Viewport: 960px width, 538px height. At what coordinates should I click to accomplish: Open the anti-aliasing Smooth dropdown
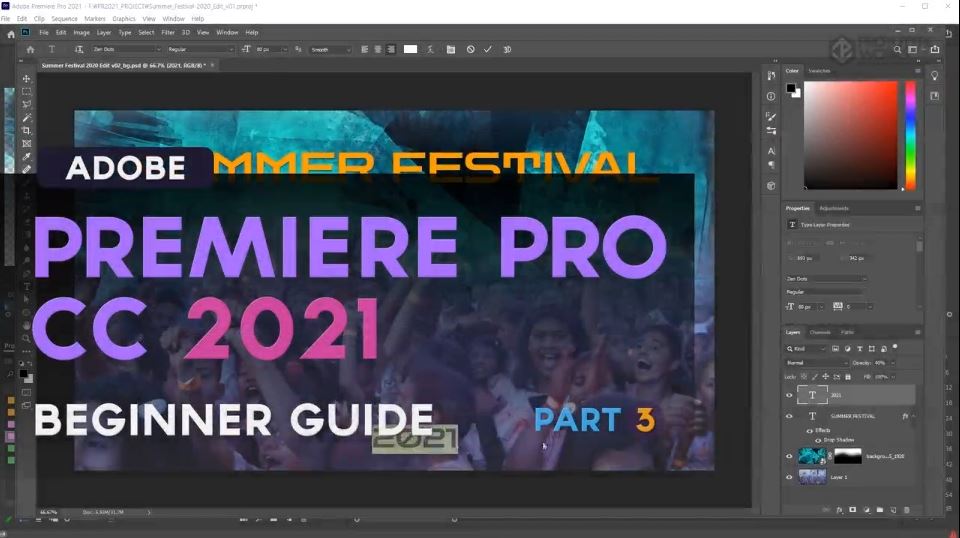pyautogui.click(x=331, y=50)
